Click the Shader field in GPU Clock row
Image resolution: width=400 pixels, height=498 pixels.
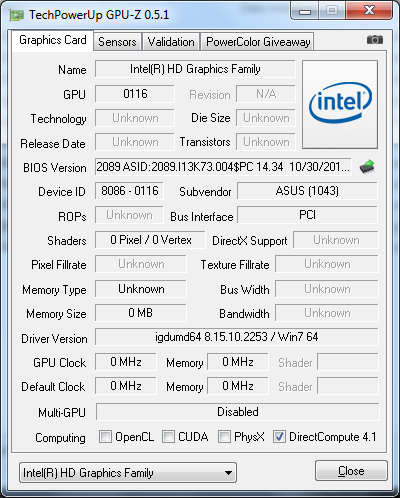348,362
